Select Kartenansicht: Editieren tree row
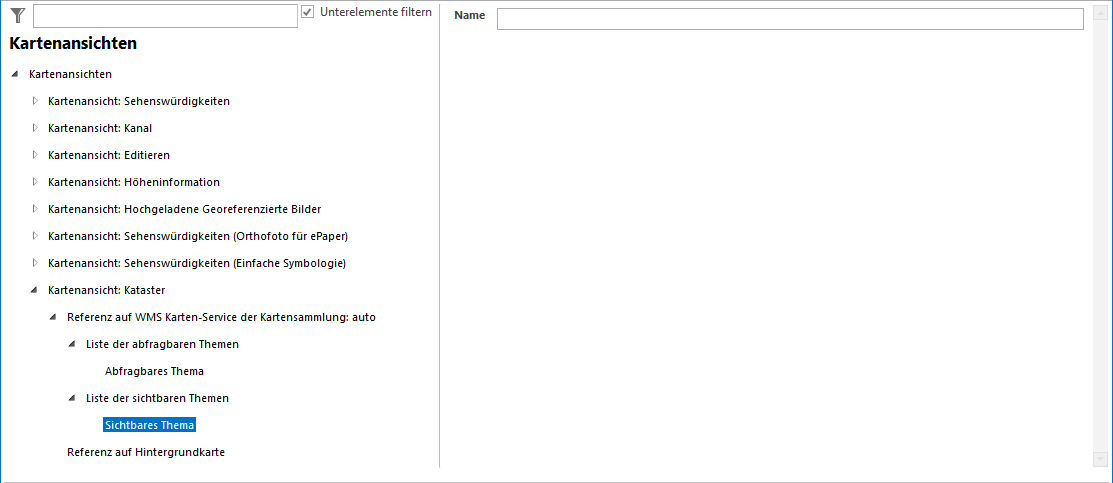This screenshot has width=1113, height=483. [x=109, y=155]
